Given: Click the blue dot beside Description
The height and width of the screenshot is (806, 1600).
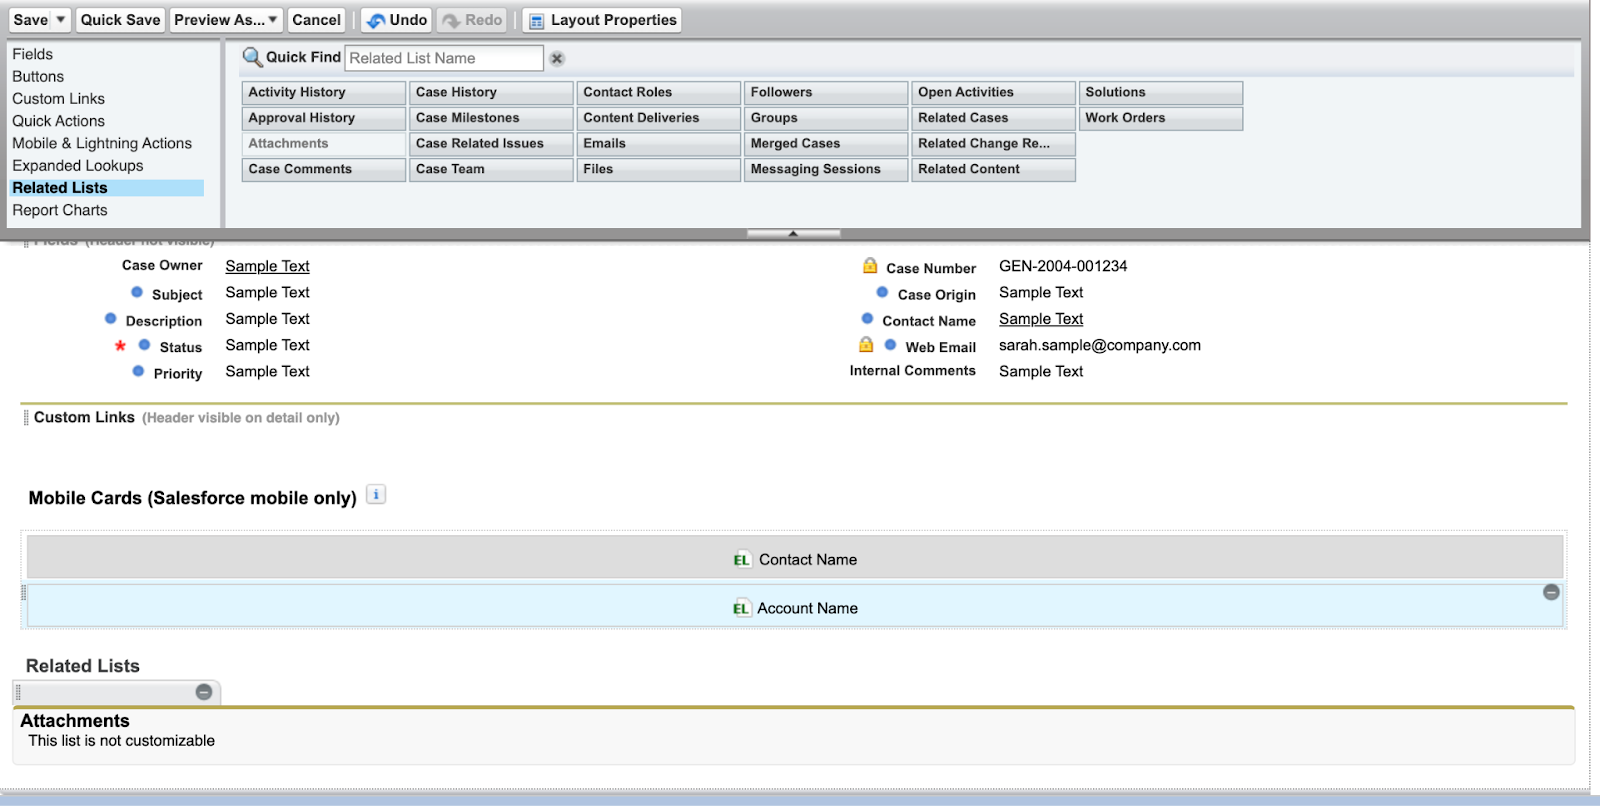Looking at the screenshot, I should 111,318.
